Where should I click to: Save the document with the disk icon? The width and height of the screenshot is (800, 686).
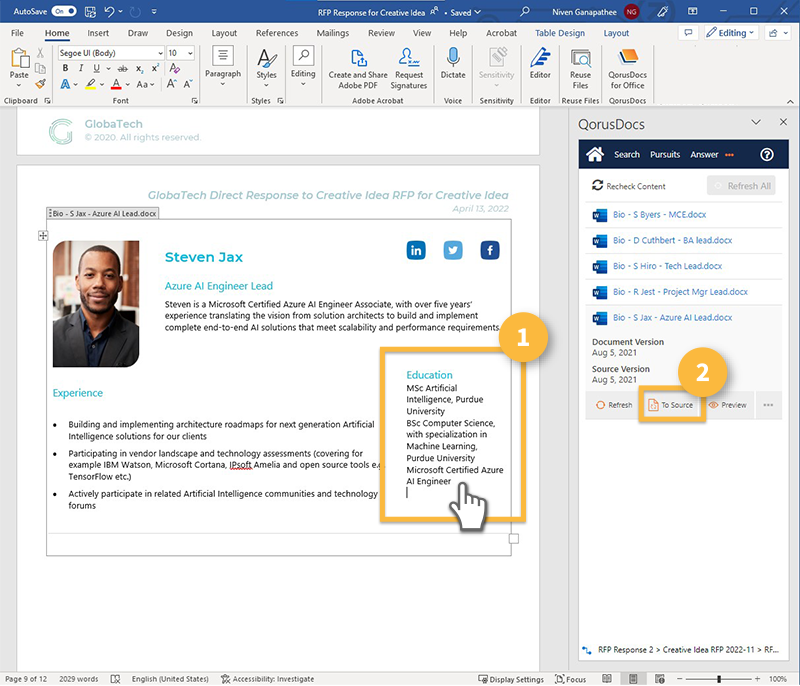[90, 11]
